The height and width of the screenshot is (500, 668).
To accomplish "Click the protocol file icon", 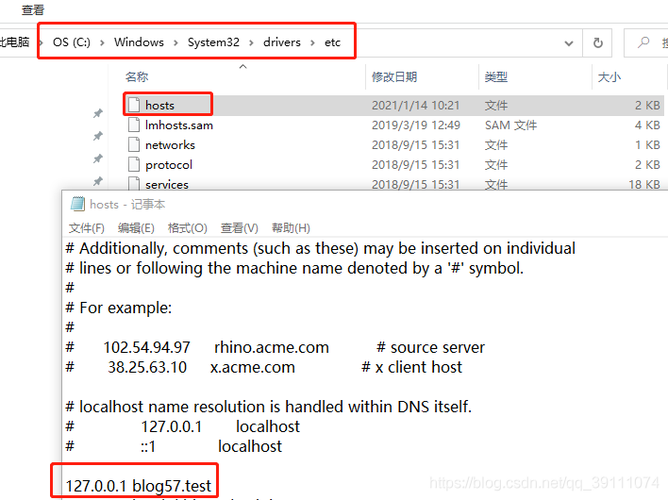I will tap(134, 164).
